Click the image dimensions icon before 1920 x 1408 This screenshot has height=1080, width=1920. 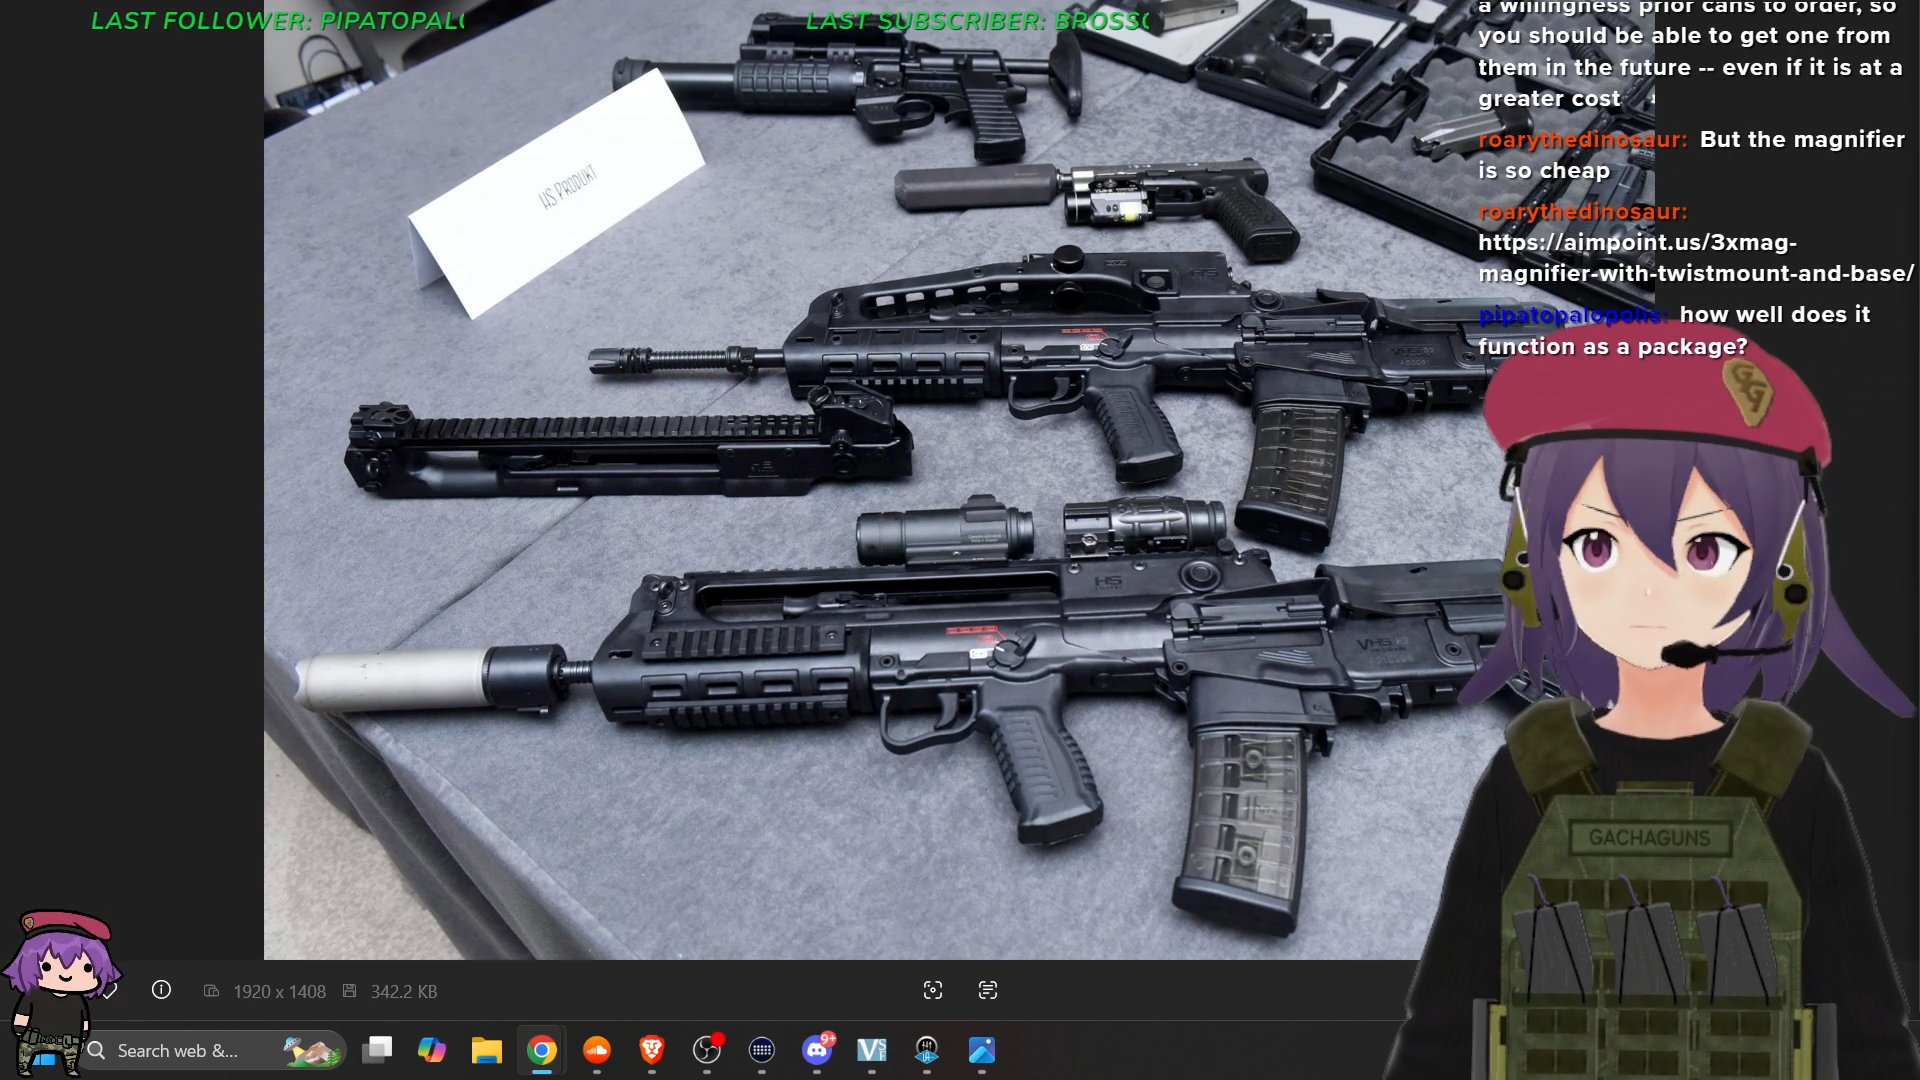click(211, 991)
